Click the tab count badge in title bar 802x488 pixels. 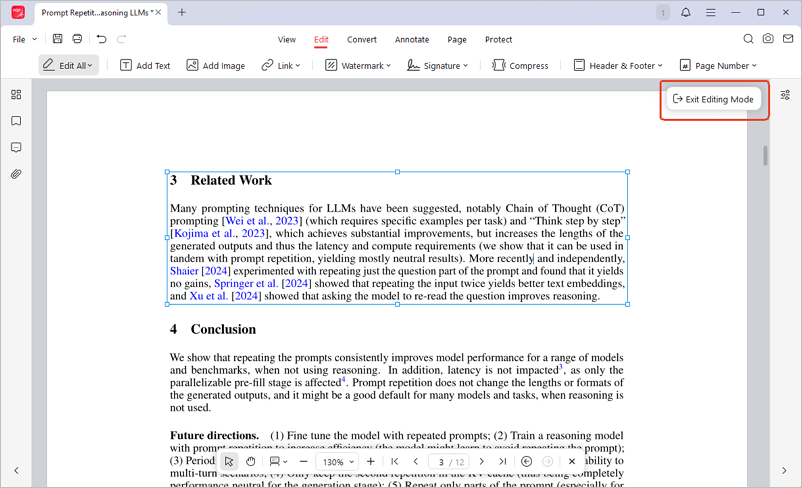coord(663,13)
